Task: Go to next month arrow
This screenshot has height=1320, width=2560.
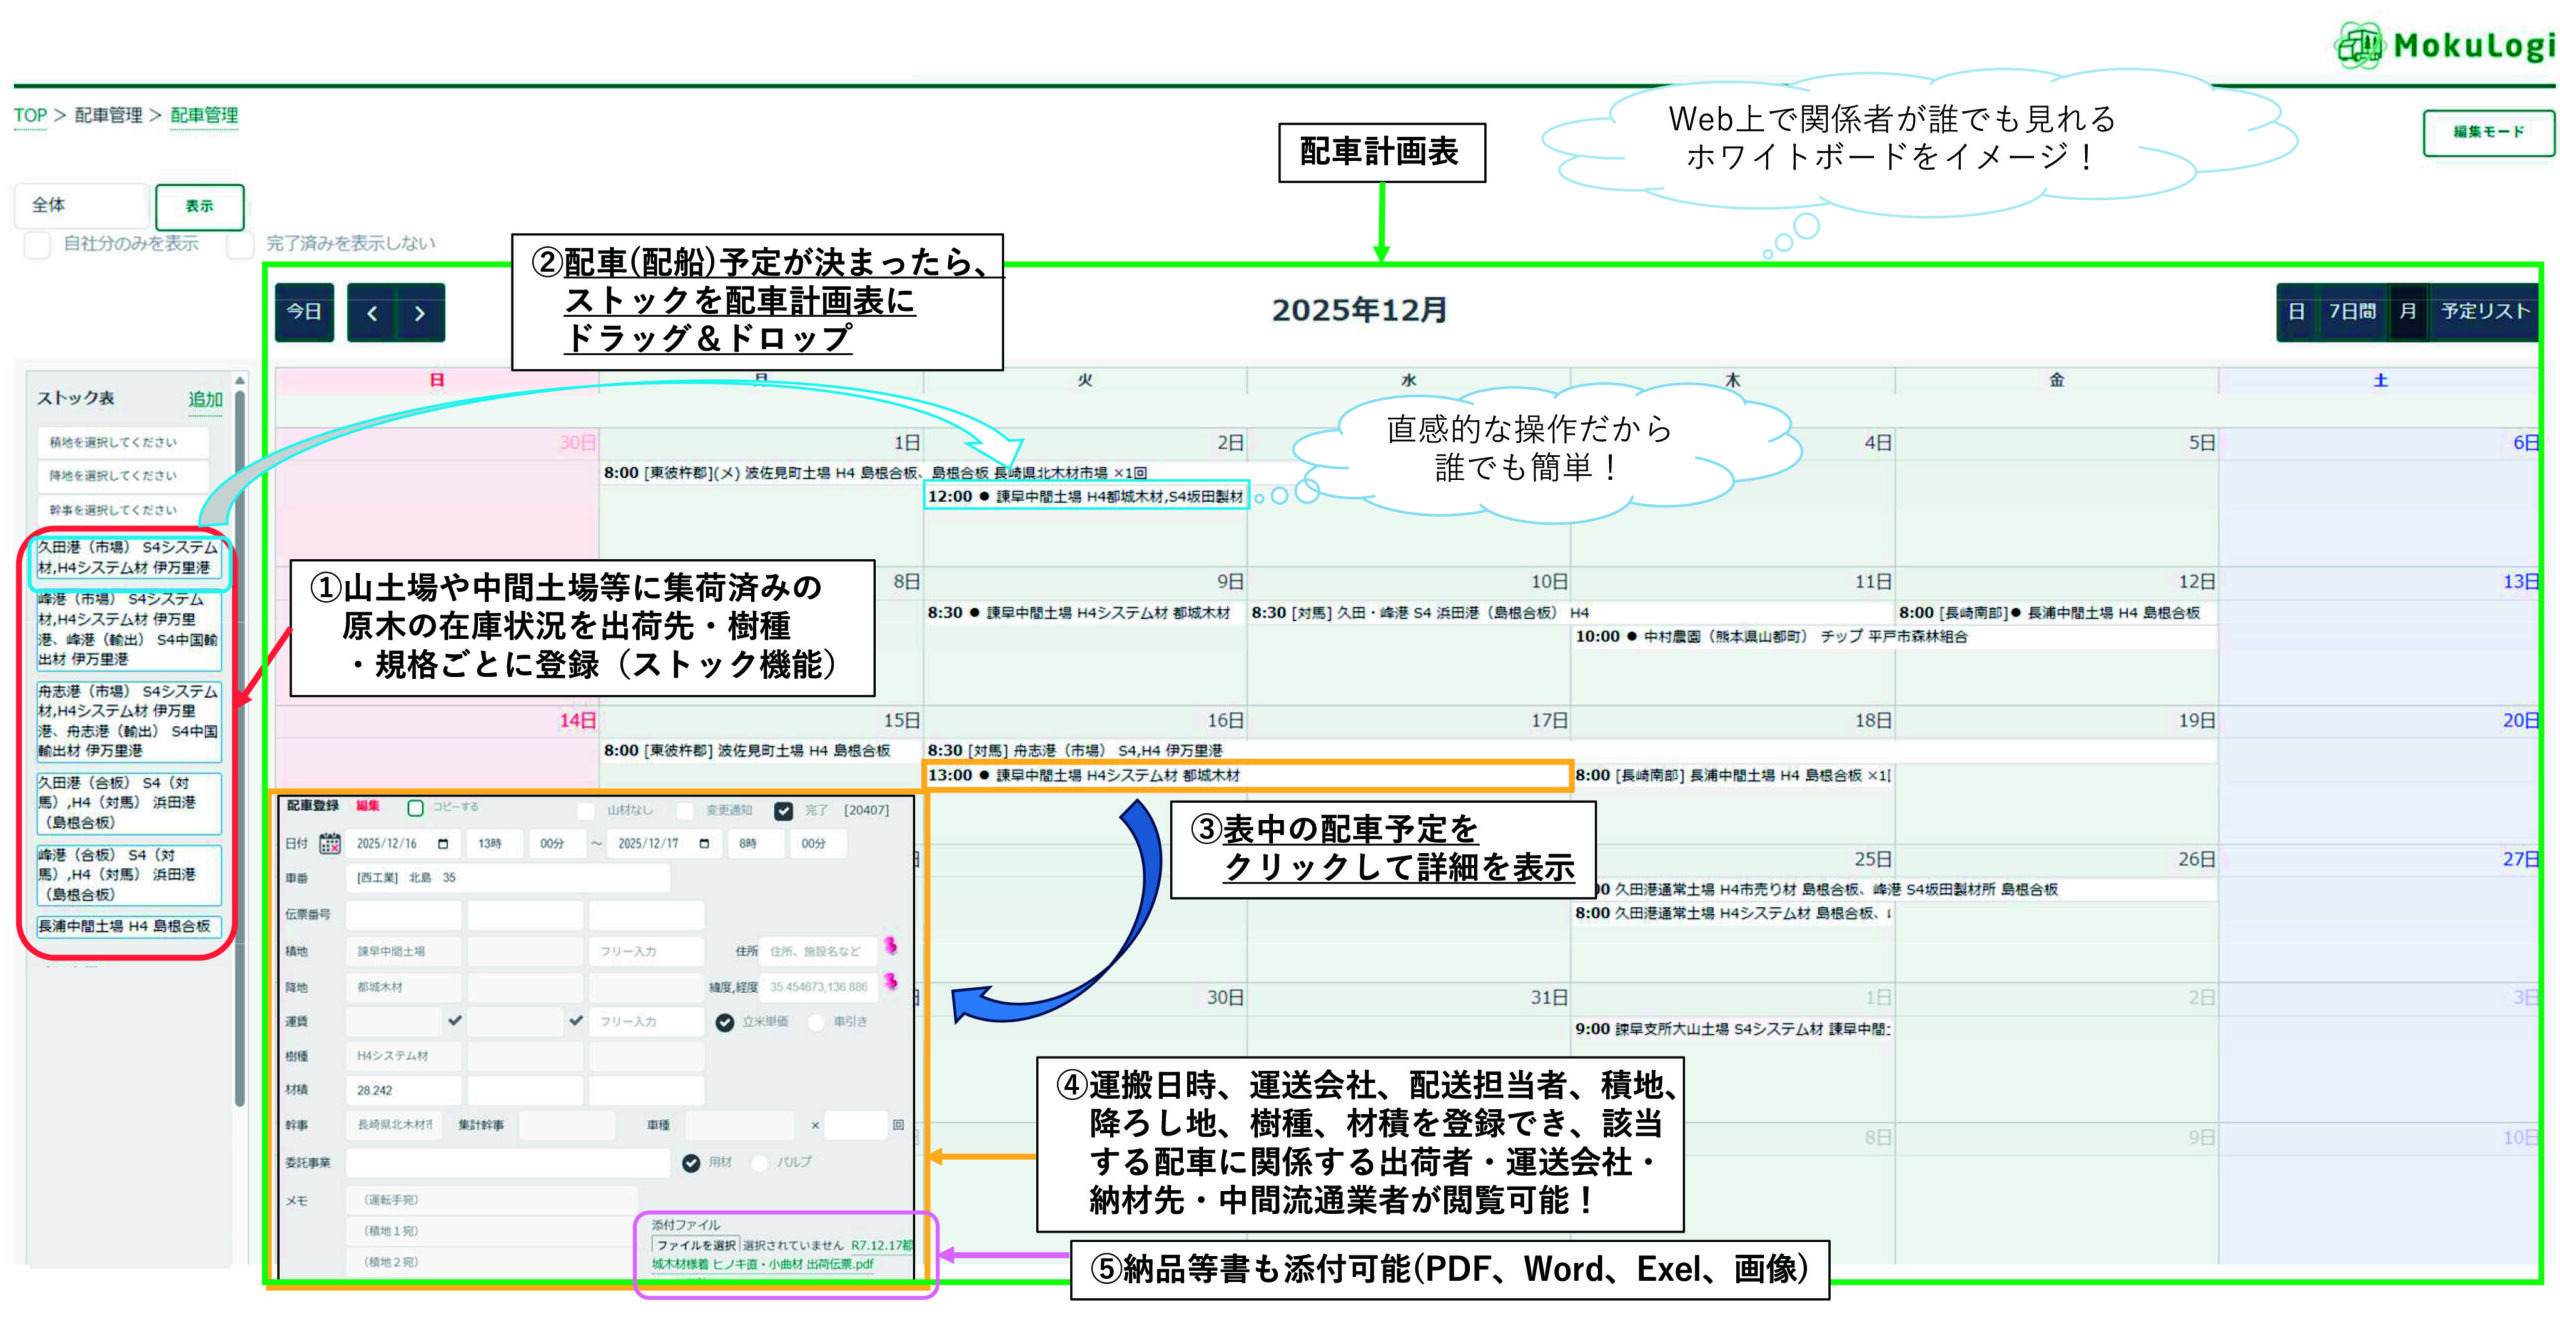Action: [419, 313]
